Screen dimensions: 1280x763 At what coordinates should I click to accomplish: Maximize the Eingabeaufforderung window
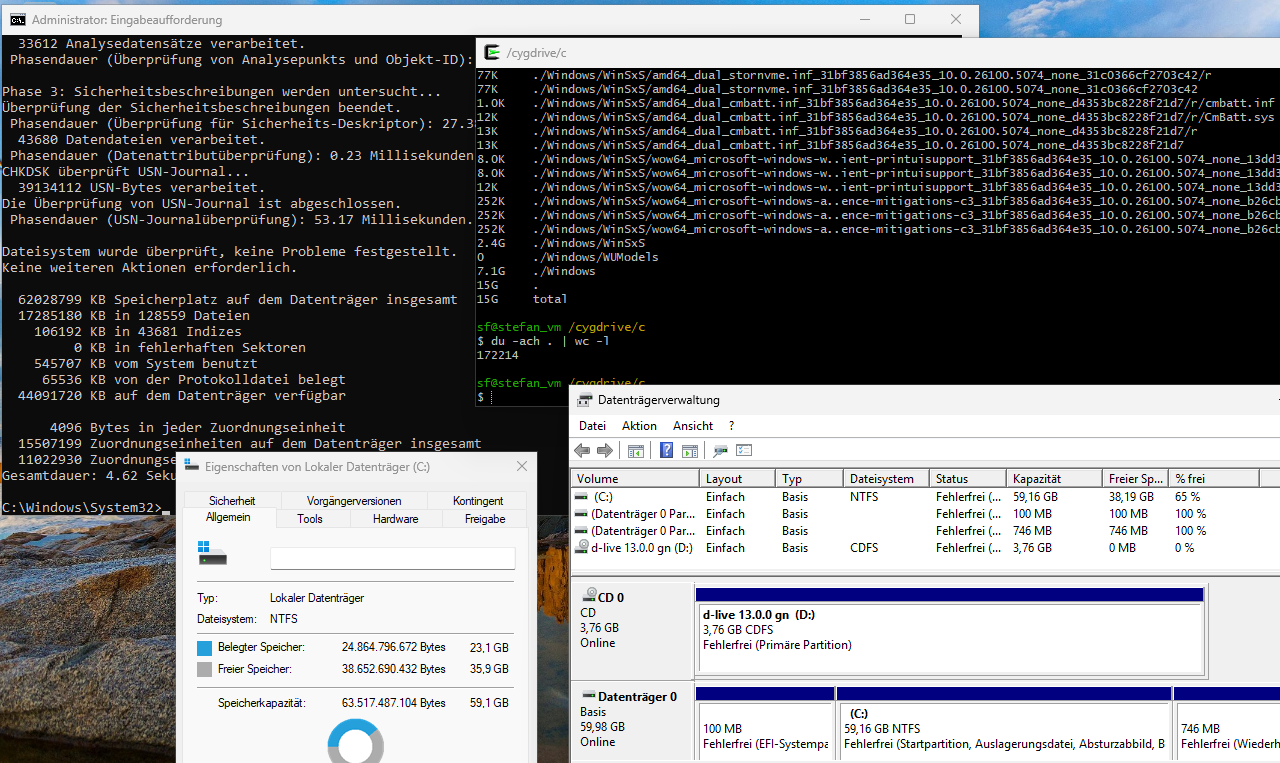coord(910,19)
